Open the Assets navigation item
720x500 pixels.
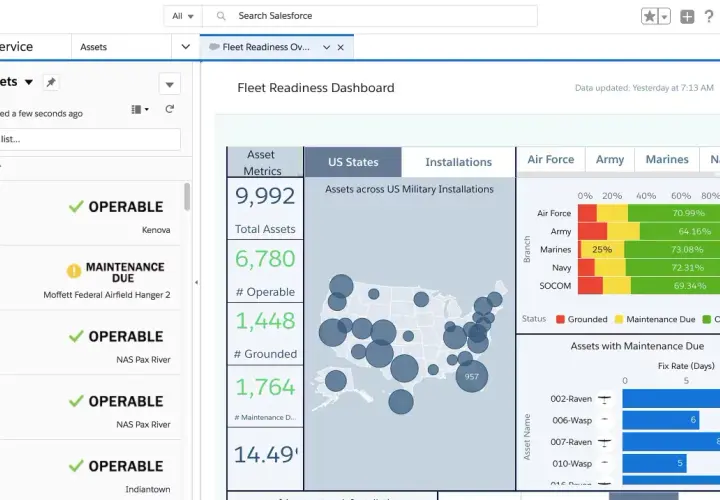click(x=93, y=47)
